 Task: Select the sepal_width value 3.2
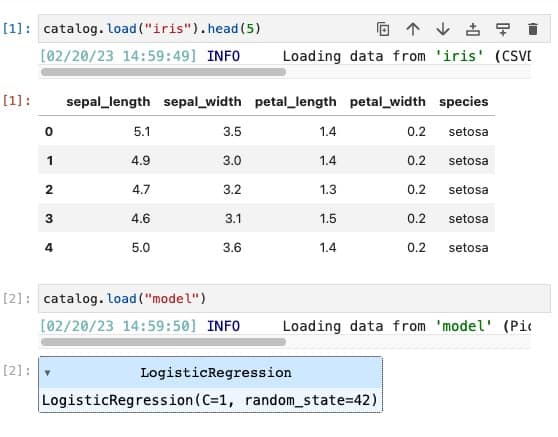pos(232,189)
